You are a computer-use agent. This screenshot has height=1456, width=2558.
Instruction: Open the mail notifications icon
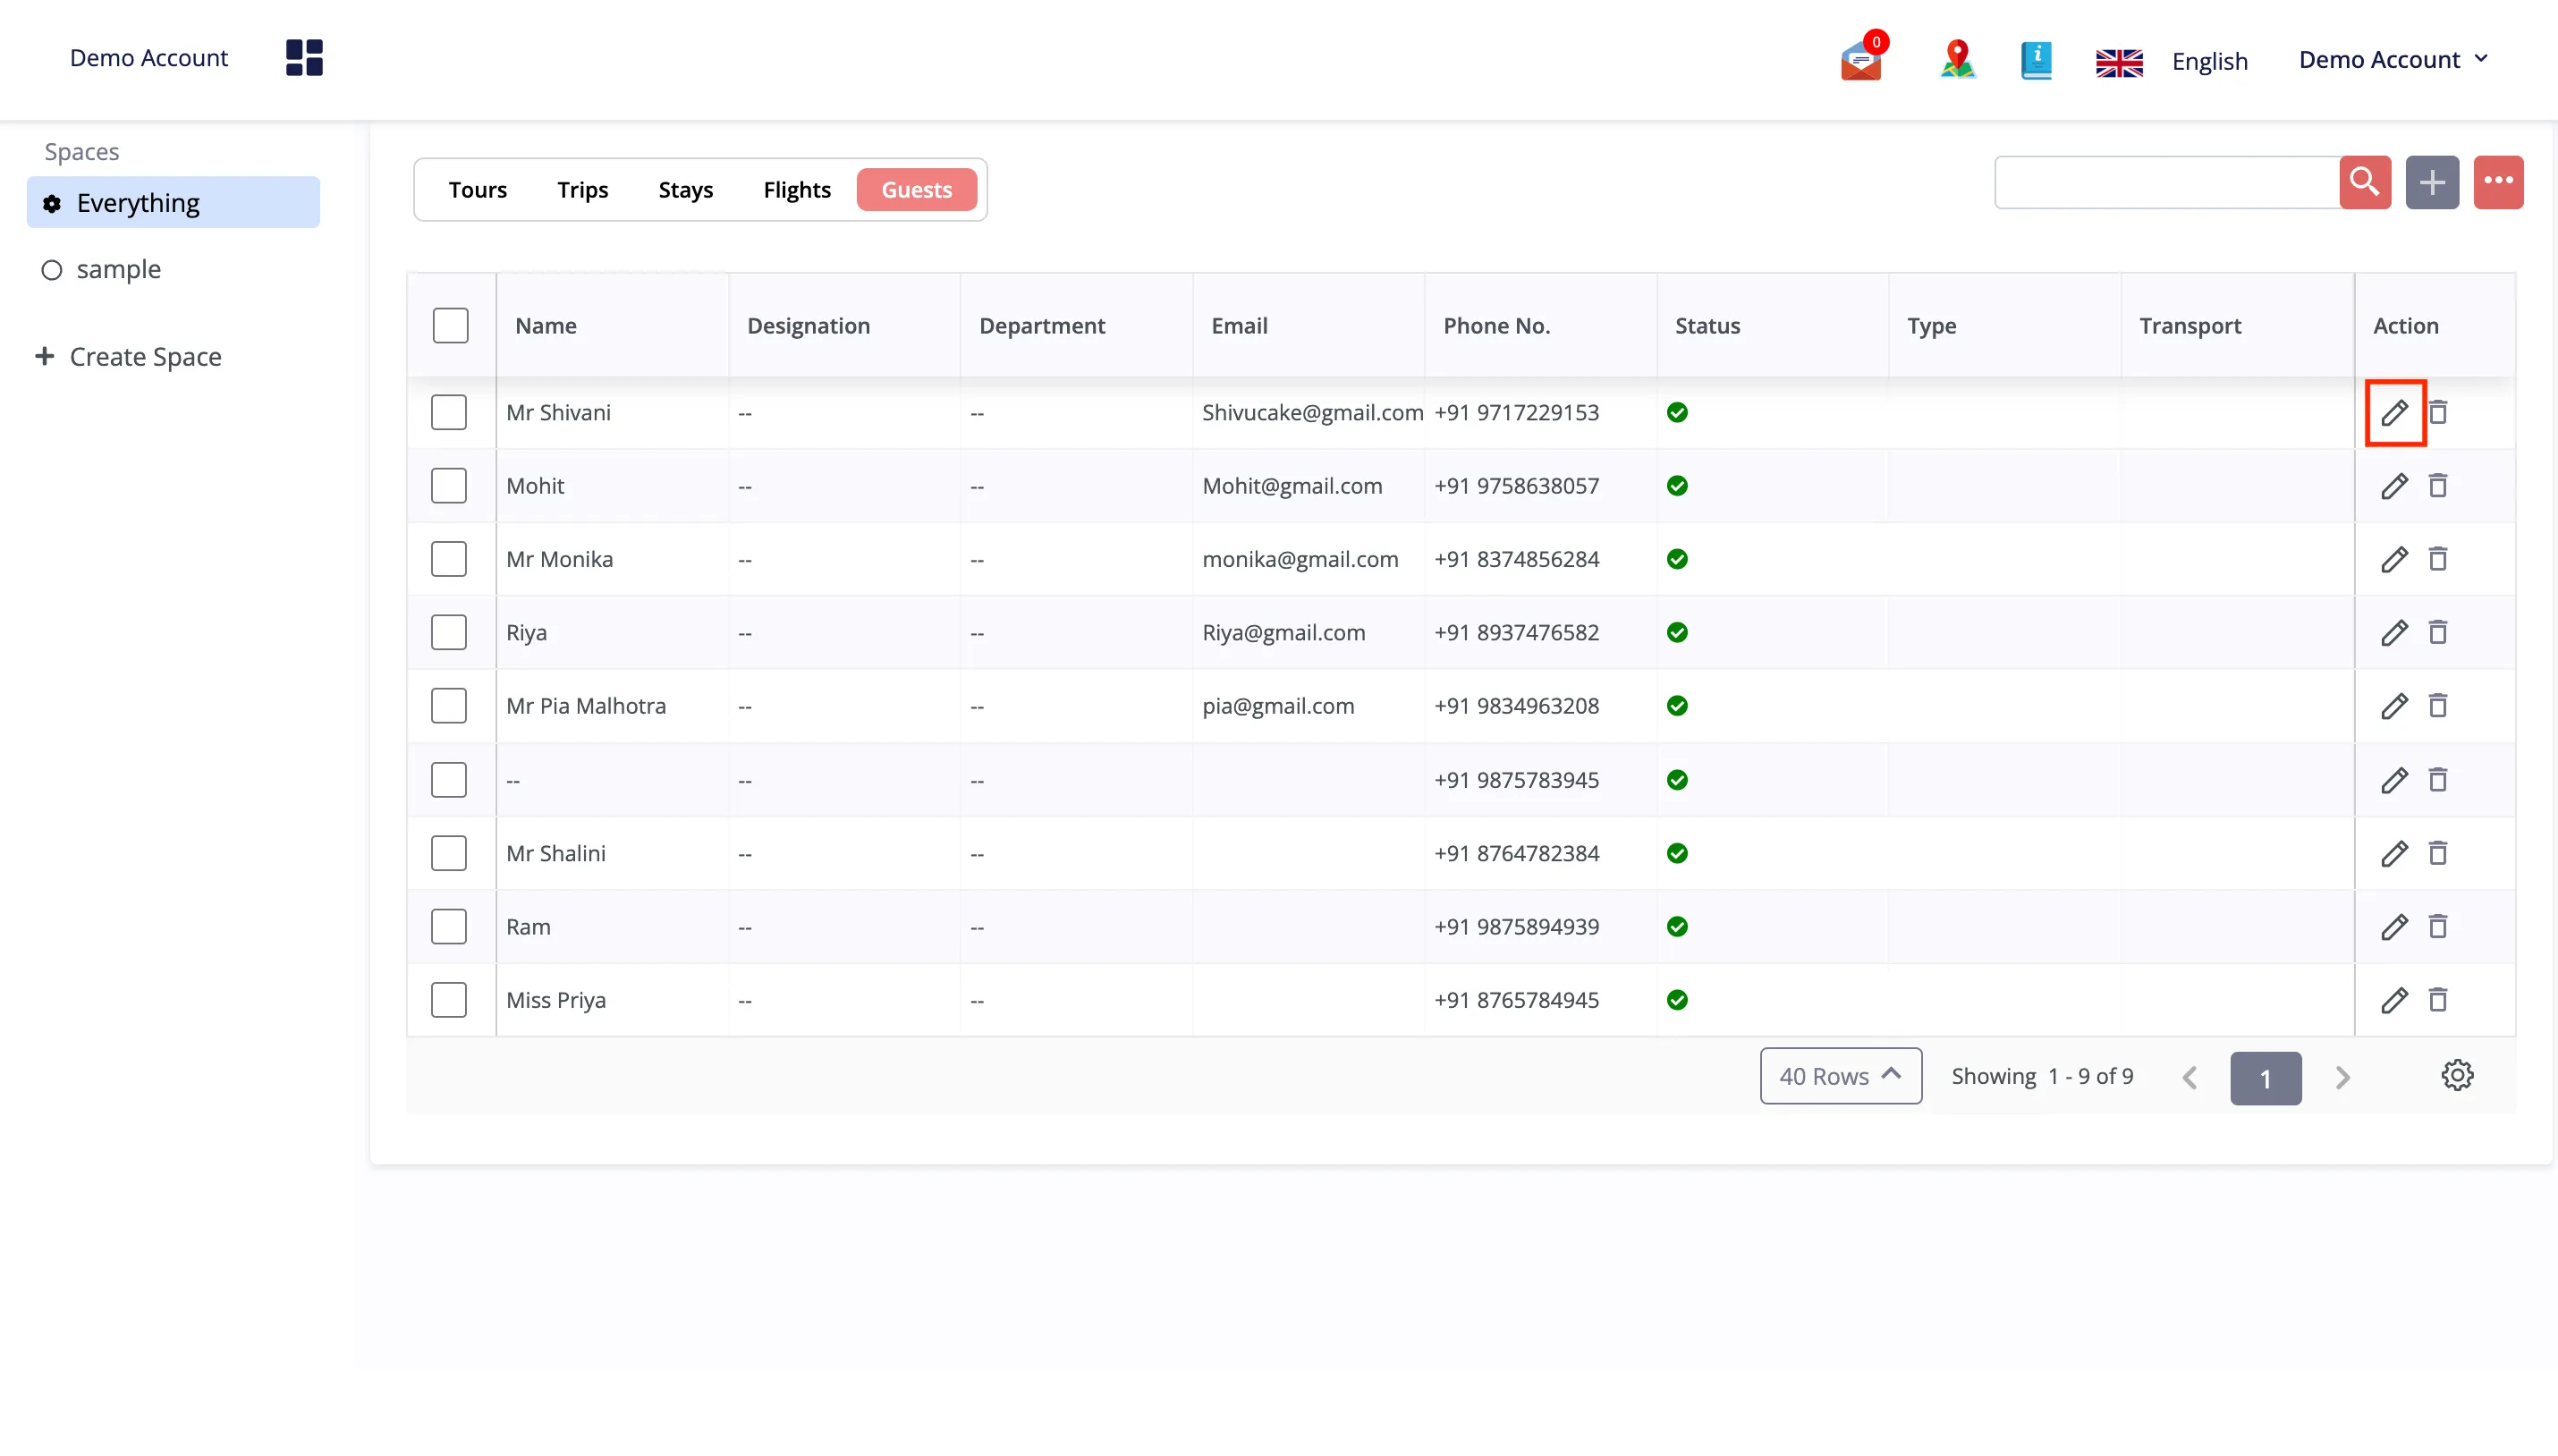tap(1862, 58)
